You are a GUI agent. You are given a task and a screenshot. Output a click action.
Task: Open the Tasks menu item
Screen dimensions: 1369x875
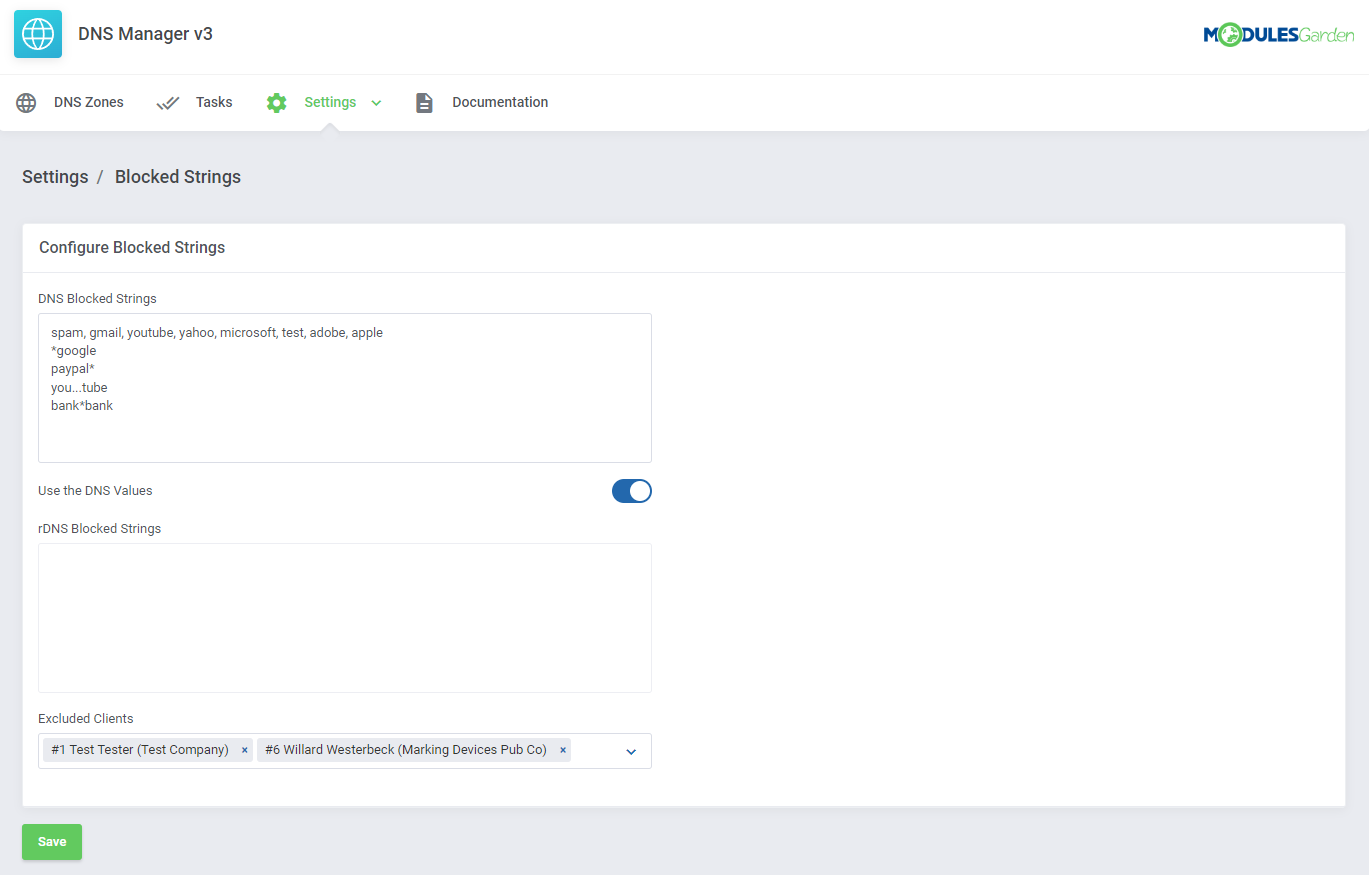[x=213, y=102]
